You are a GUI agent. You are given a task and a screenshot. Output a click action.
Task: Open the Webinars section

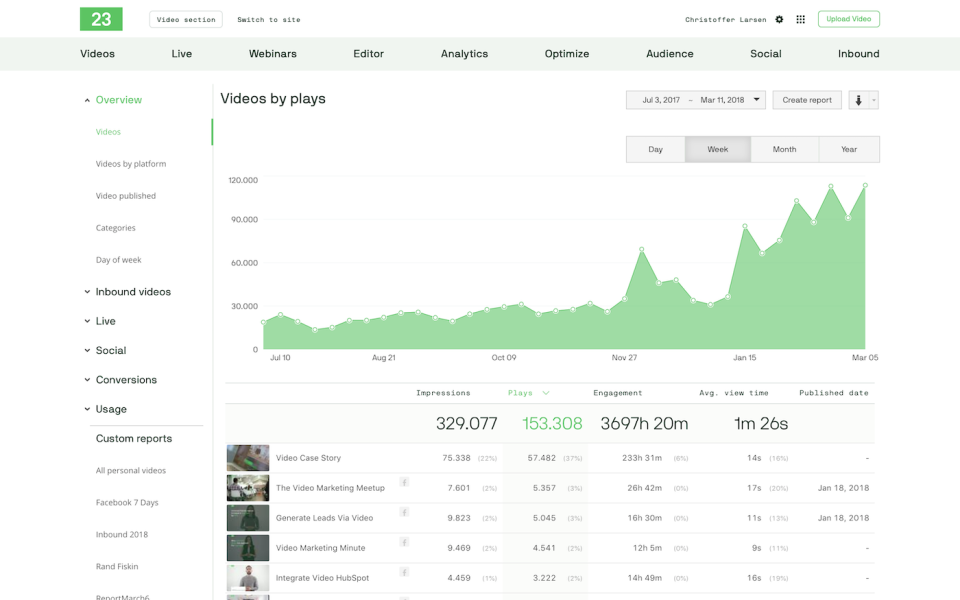(x=272, y=53)
